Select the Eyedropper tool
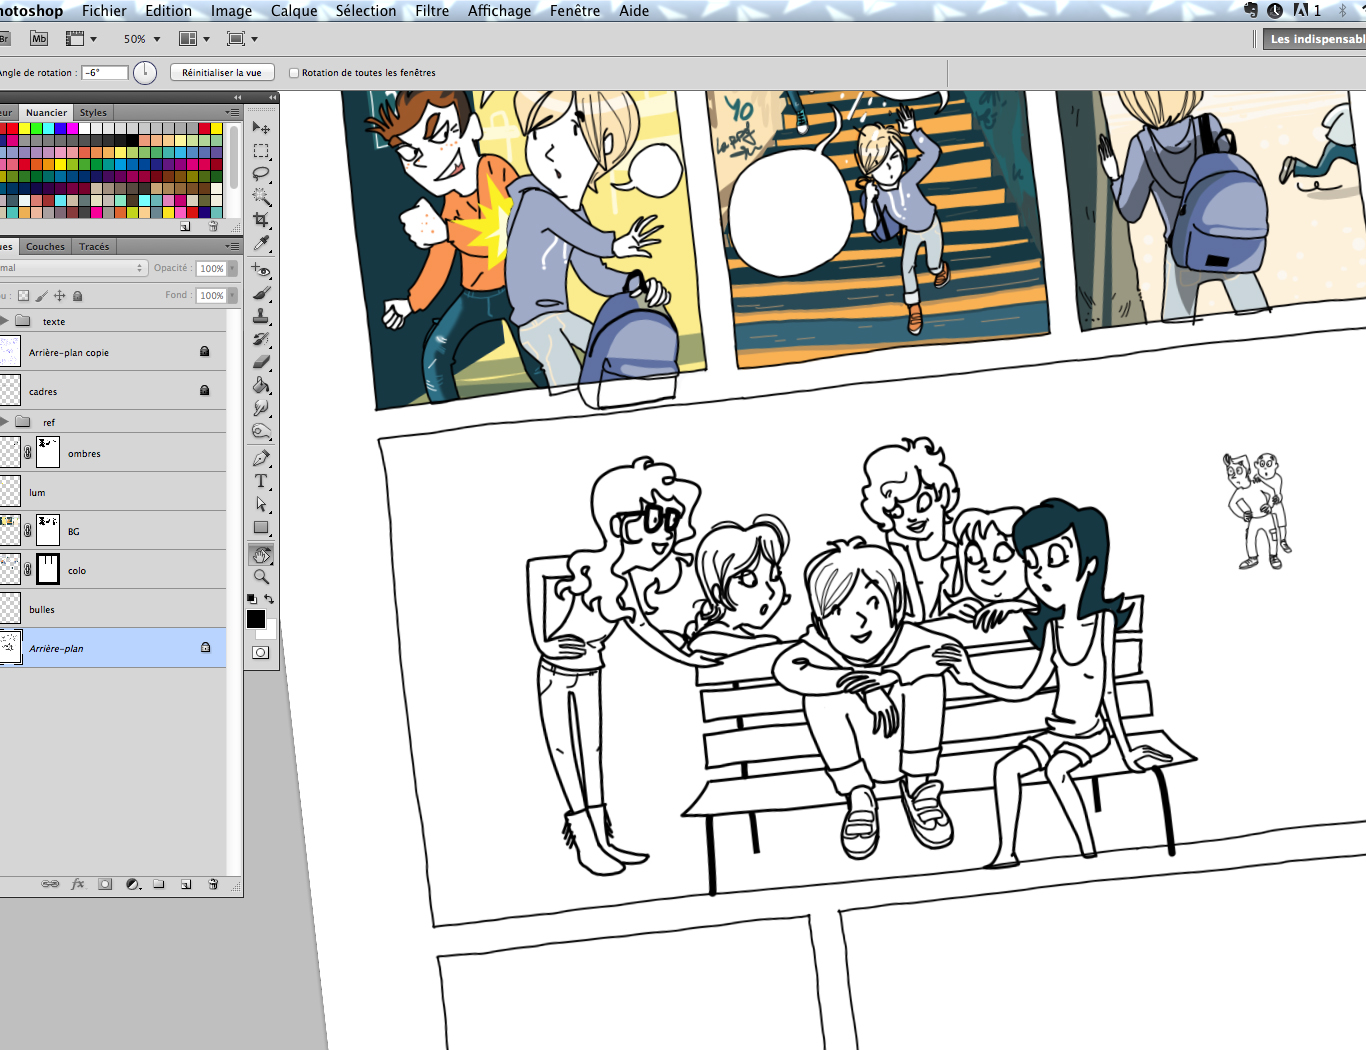This screenshot has width=1366, height=1050. pyautogui.click(x=261, y=243)
